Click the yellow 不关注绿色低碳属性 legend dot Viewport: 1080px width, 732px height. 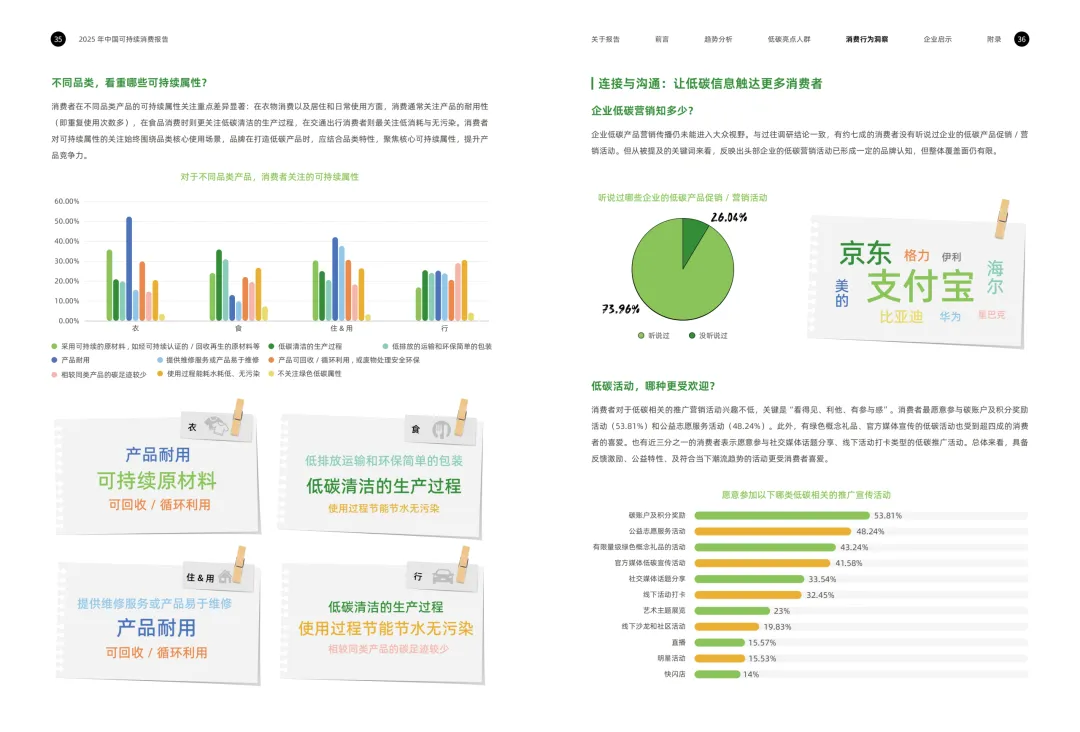[x=271, y=374]
